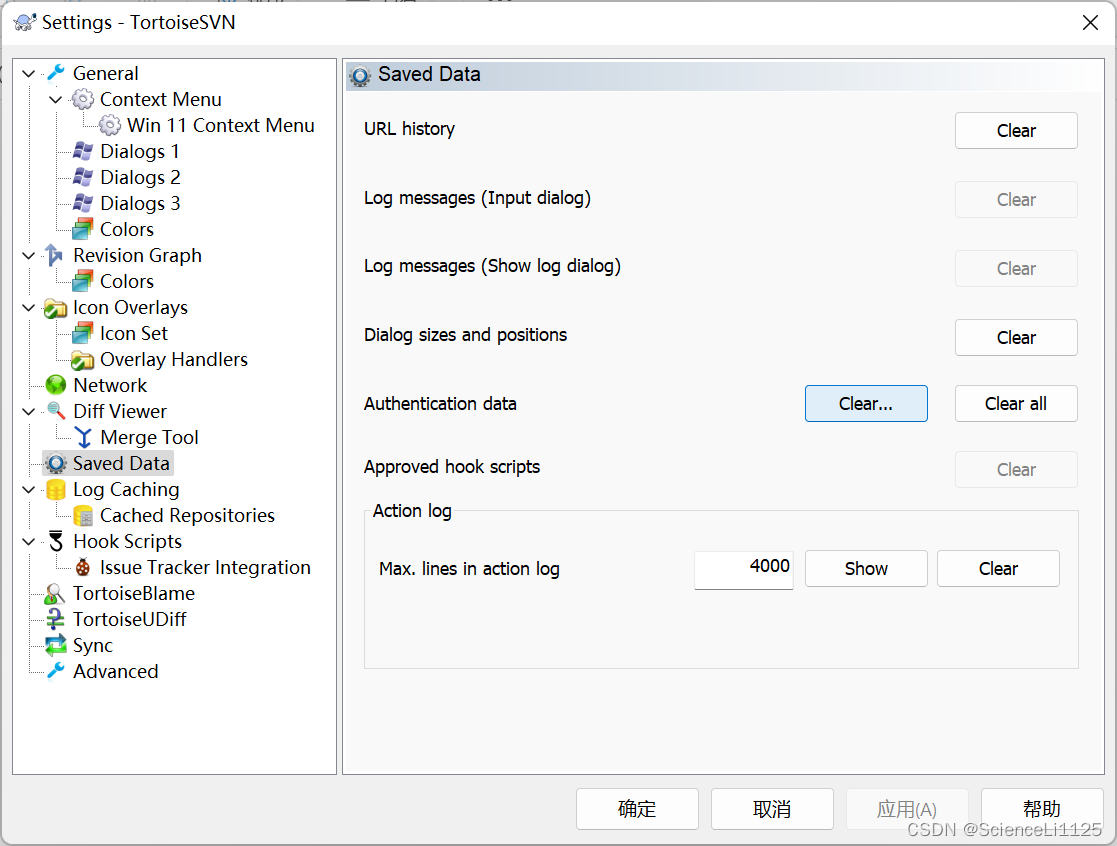1117x846 pixels.
Task: Clear the action log
Action: pyautogui.click(x=998, y=568)
